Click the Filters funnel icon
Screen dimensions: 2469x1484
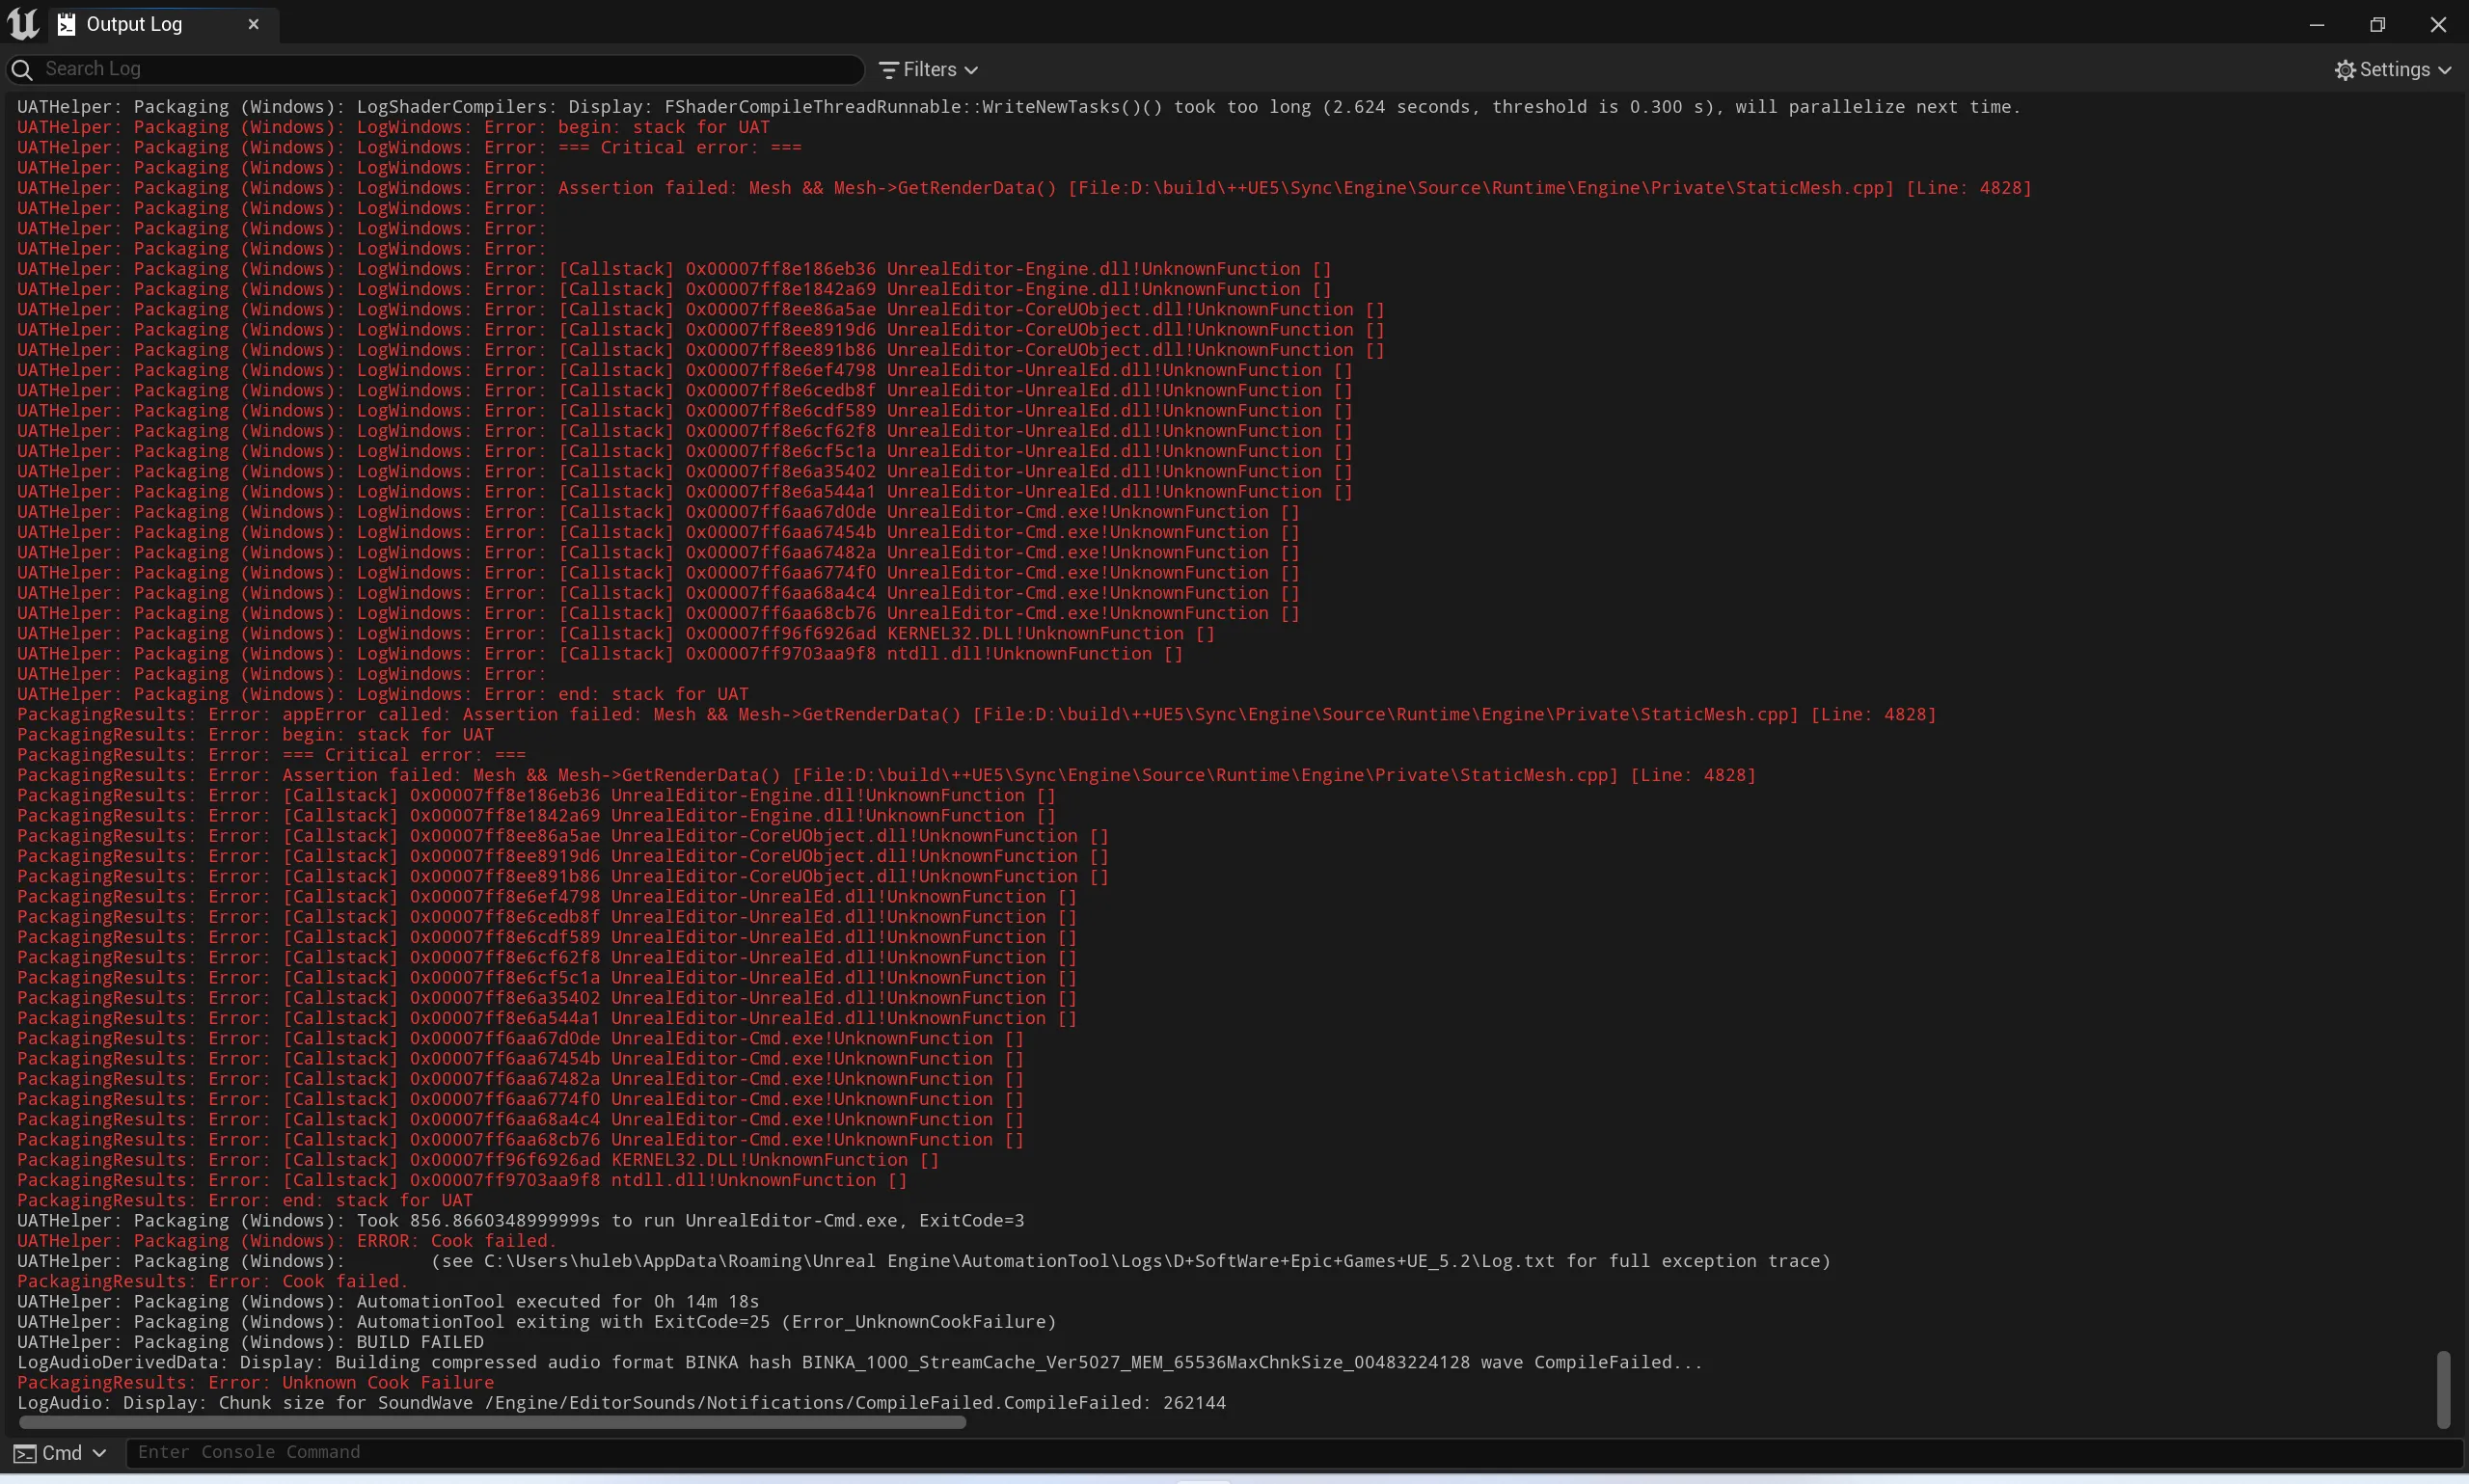(888, 70)
